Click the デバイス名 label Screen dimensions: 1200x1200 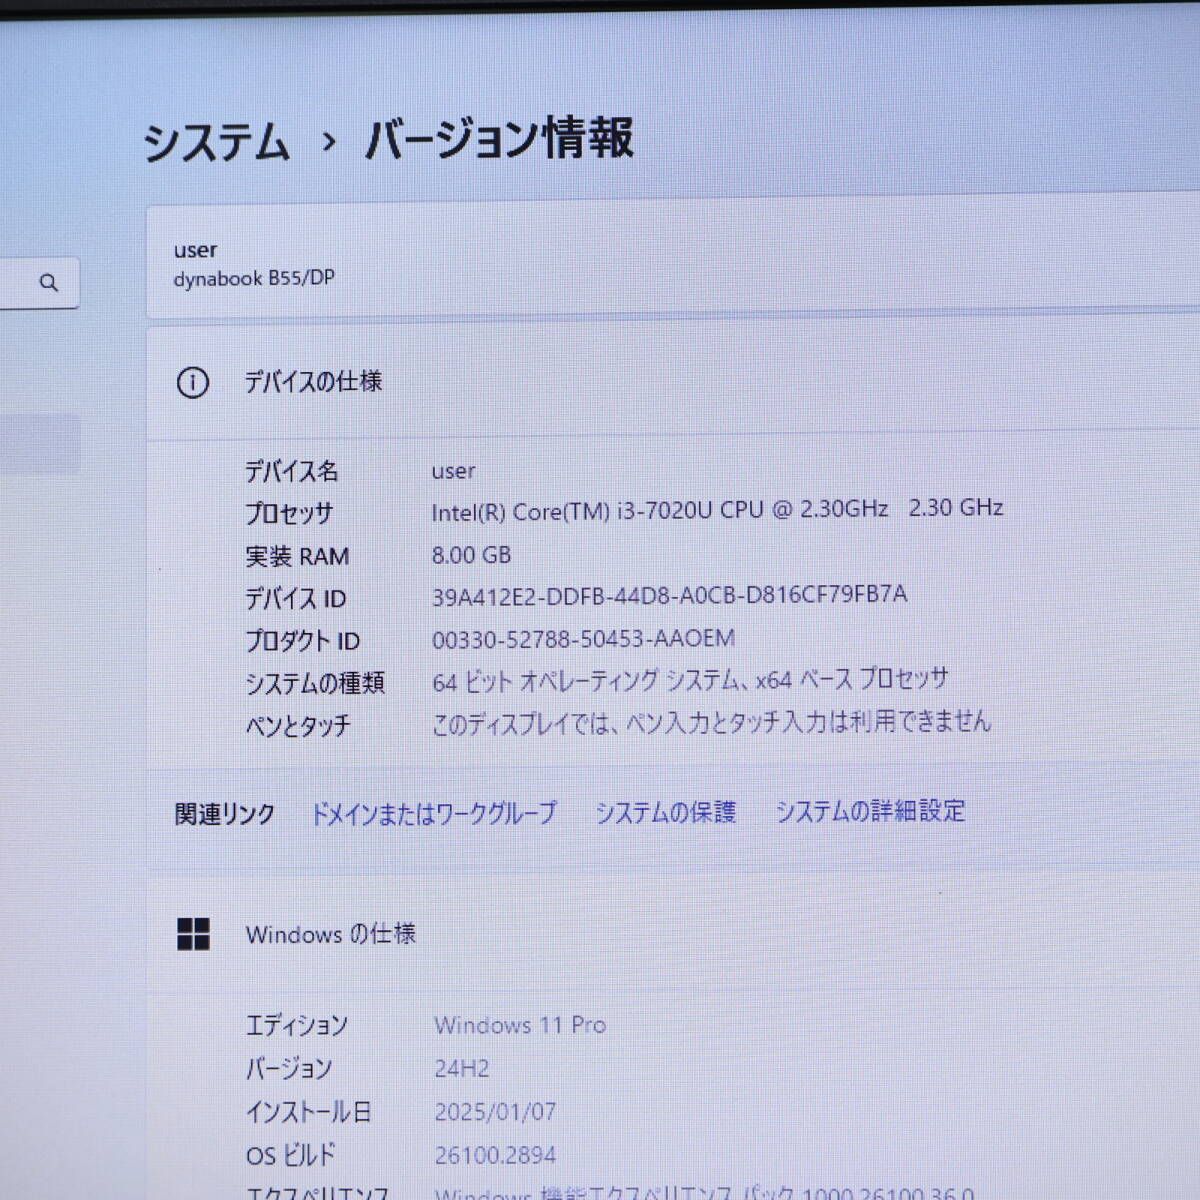coord(292,471)
